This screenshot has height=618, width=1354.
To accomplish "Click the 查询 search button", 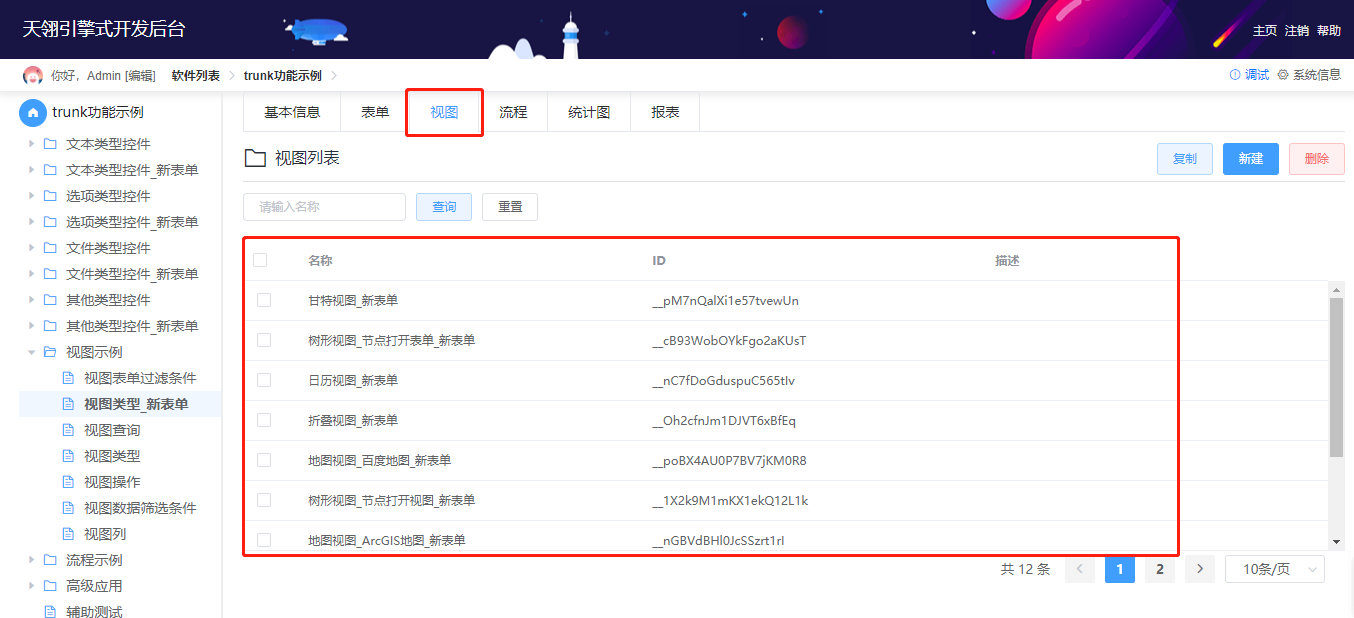I will pos(444,207).
